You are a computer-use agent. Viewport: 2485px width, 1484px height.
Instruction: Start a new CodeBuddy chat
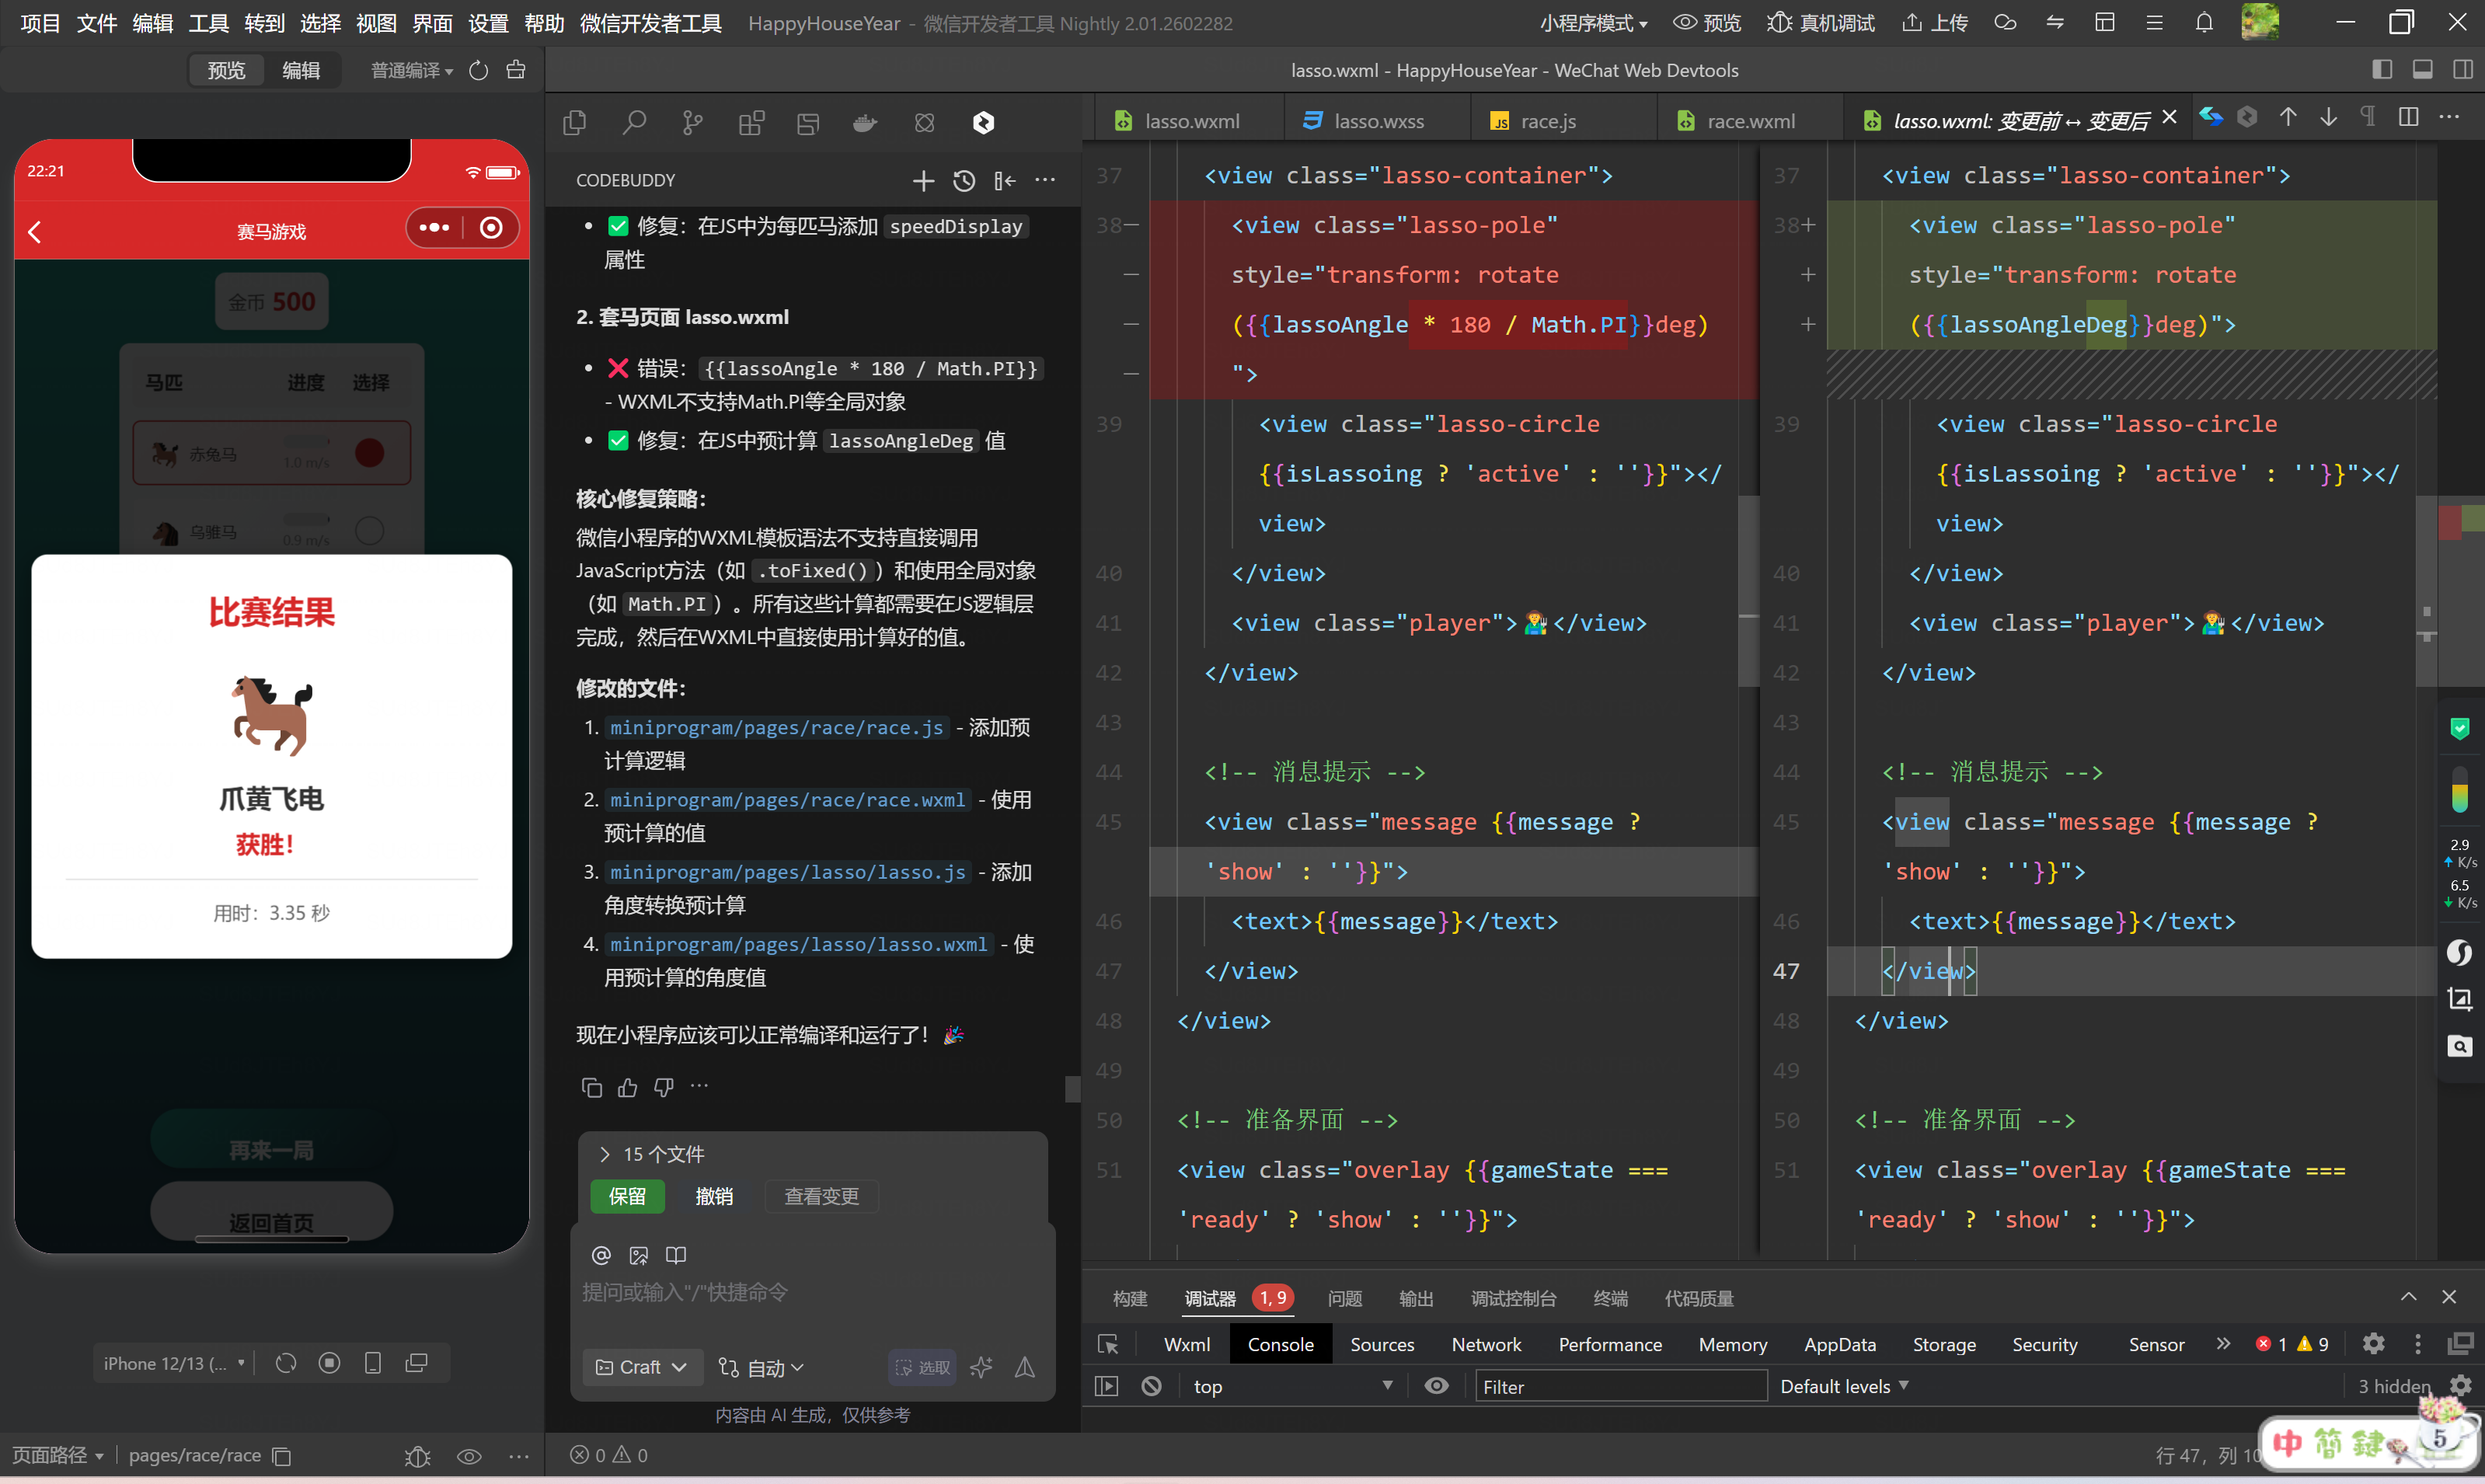(923, 180)
